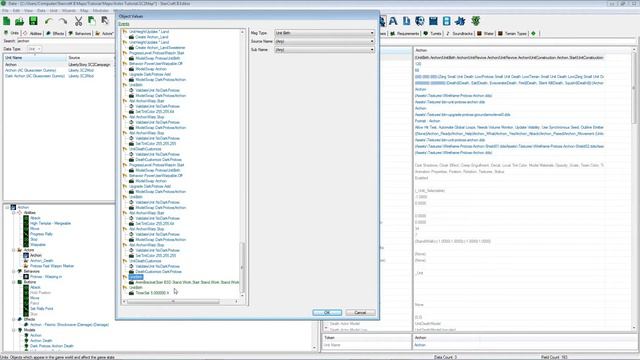Click the Search field containing archon

(65, 41)
